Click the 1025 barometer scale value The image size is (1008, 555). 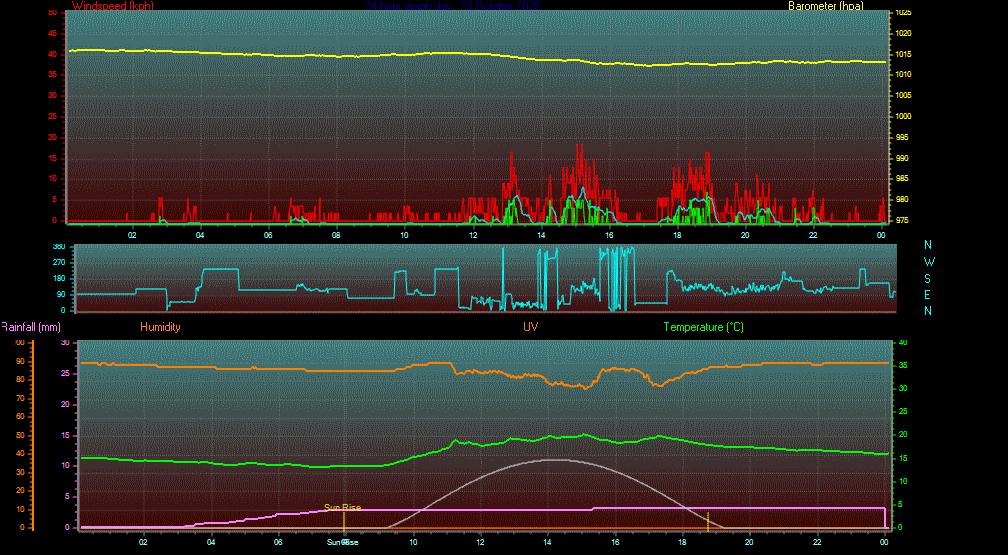(903, 13)
